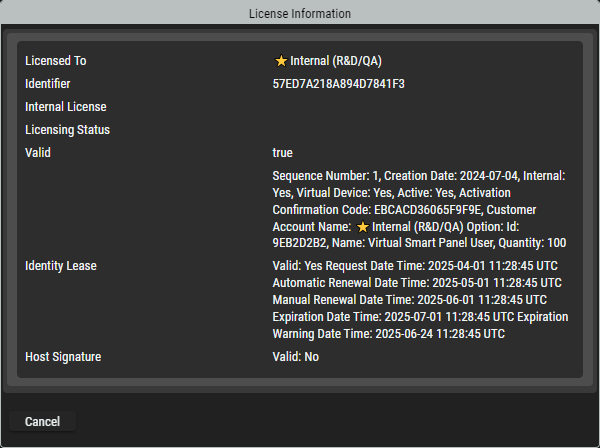This screenshot has height=448, width=600.
Task: Click the 'Confirmation Code: EBCACD36065F9F9E' line
Action: pyautogui.click(x=404, y=210)
